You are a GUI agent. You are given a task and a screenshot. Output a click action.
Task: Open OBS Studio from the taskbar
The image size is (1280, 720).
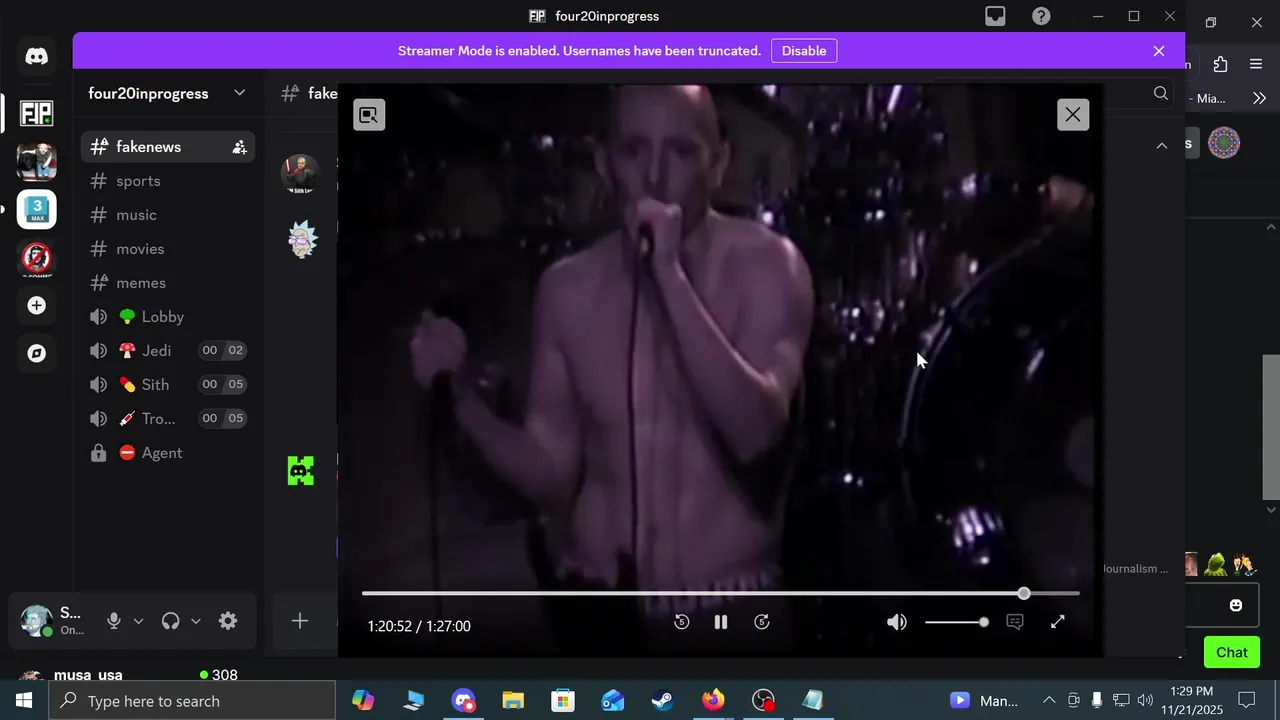coord(764,701)
